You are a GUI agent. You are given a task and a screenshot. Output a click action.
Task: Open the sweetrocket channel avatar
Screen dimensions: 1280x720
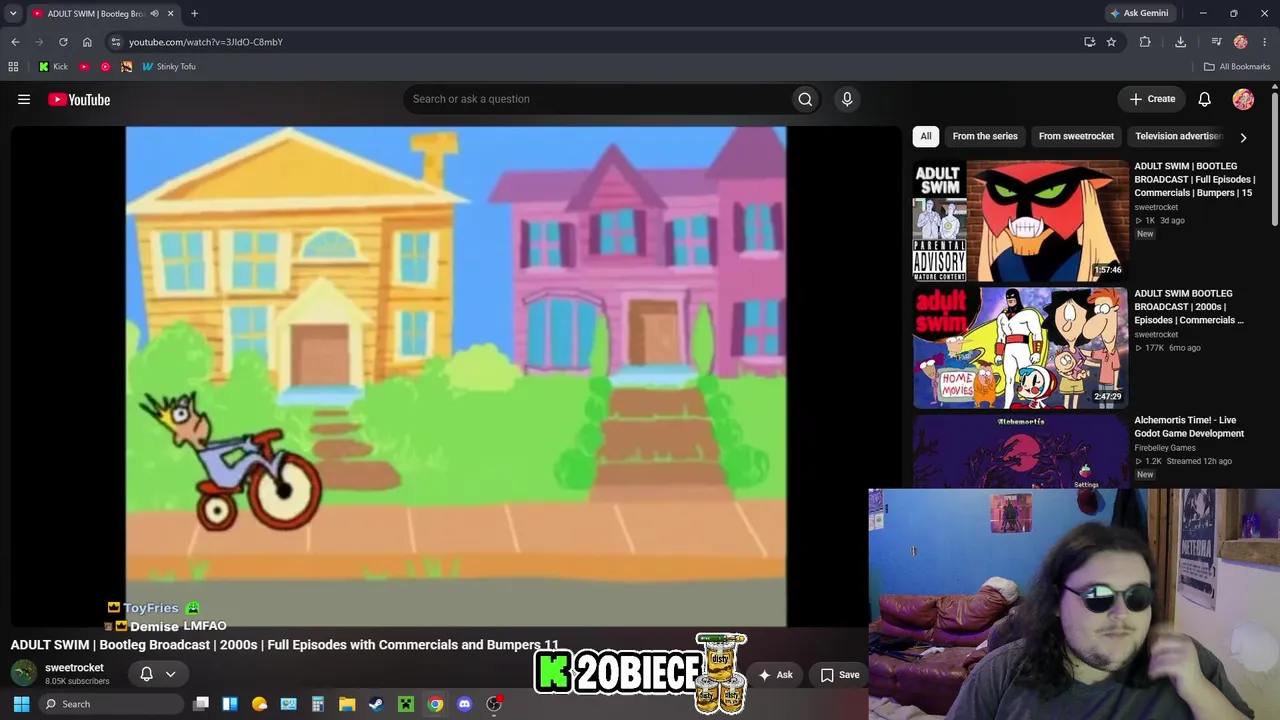pyautogui.click(x=24, y=674)
